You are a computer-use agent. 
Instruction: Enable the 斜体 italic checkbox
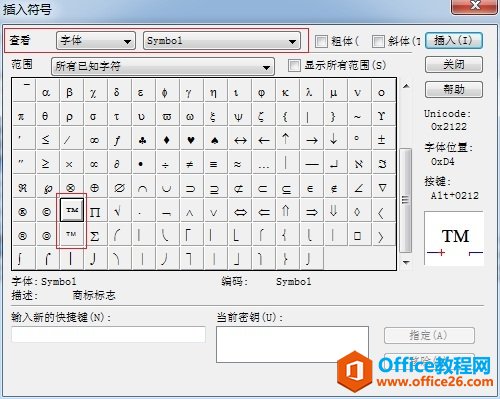click(378, 41)
